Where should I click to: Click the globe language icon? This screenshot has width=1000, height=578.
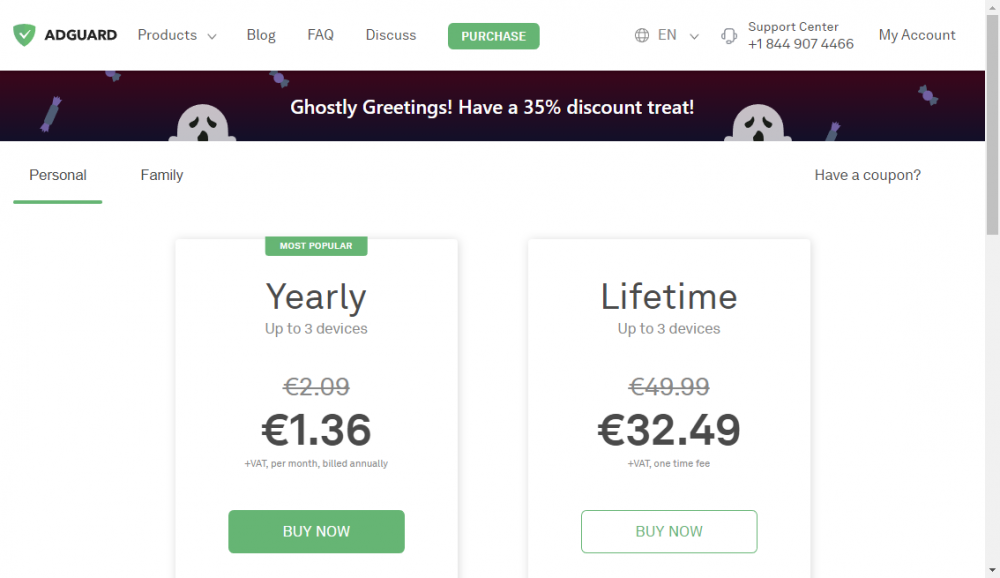pos(642,35)
